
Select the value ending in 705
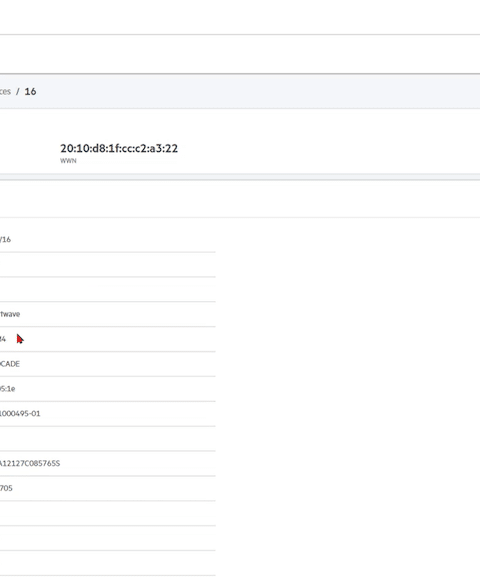pyautogui.click(x=6, y=488)
